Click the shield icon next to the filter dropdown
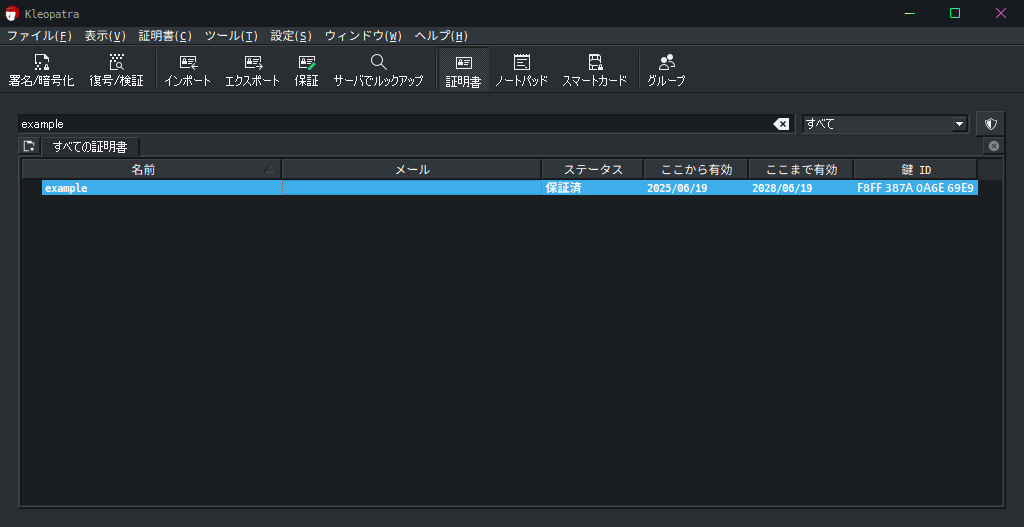This screenshot has width=1024, height=527. 991,123
